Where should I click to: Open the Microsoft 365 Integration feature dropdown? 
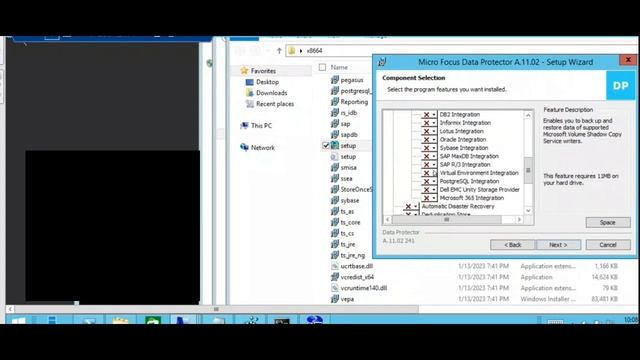433,198
